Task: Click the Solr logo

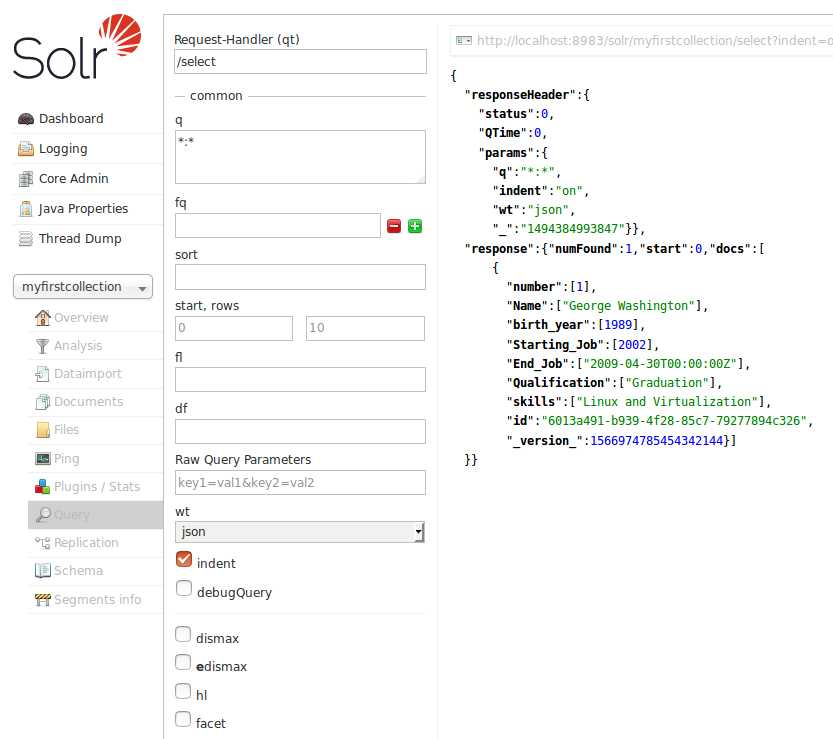Action: click(78, 47)
